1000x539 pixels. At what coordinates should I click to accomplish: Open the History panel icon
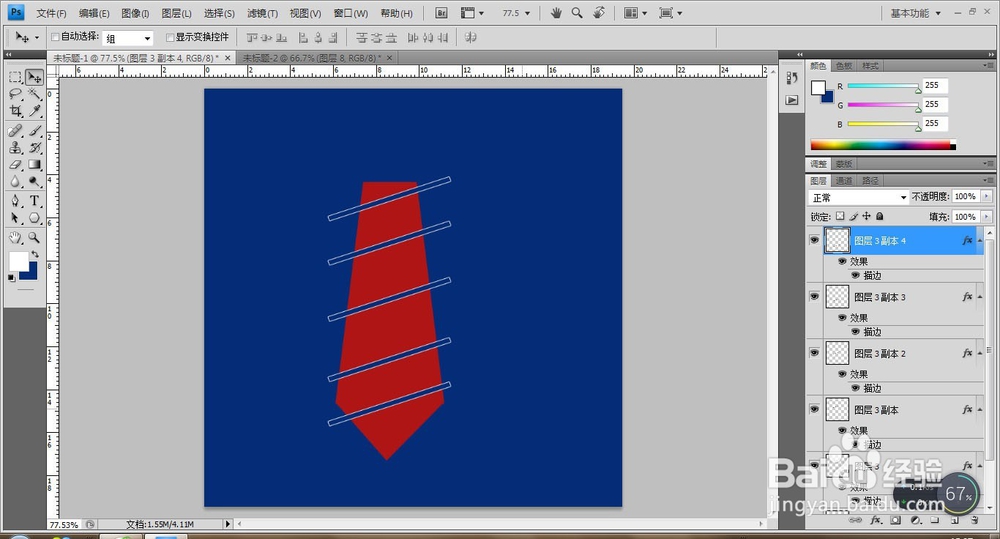[791, 78]
